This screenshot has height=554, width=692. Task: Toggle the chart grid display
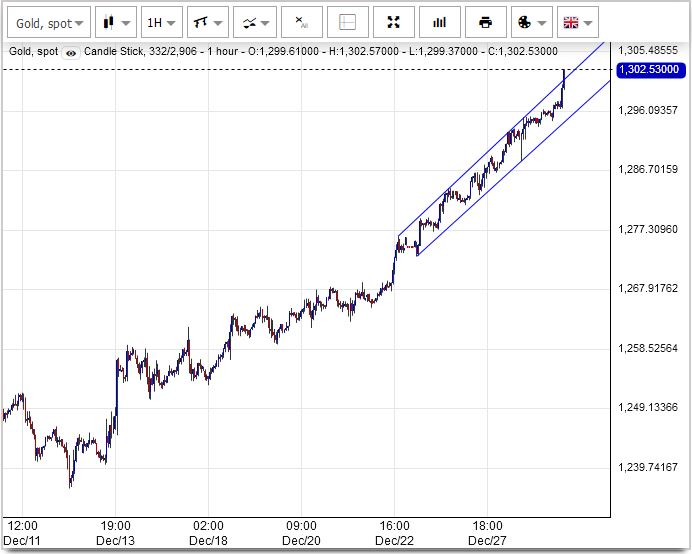click(x=348, y=21)
